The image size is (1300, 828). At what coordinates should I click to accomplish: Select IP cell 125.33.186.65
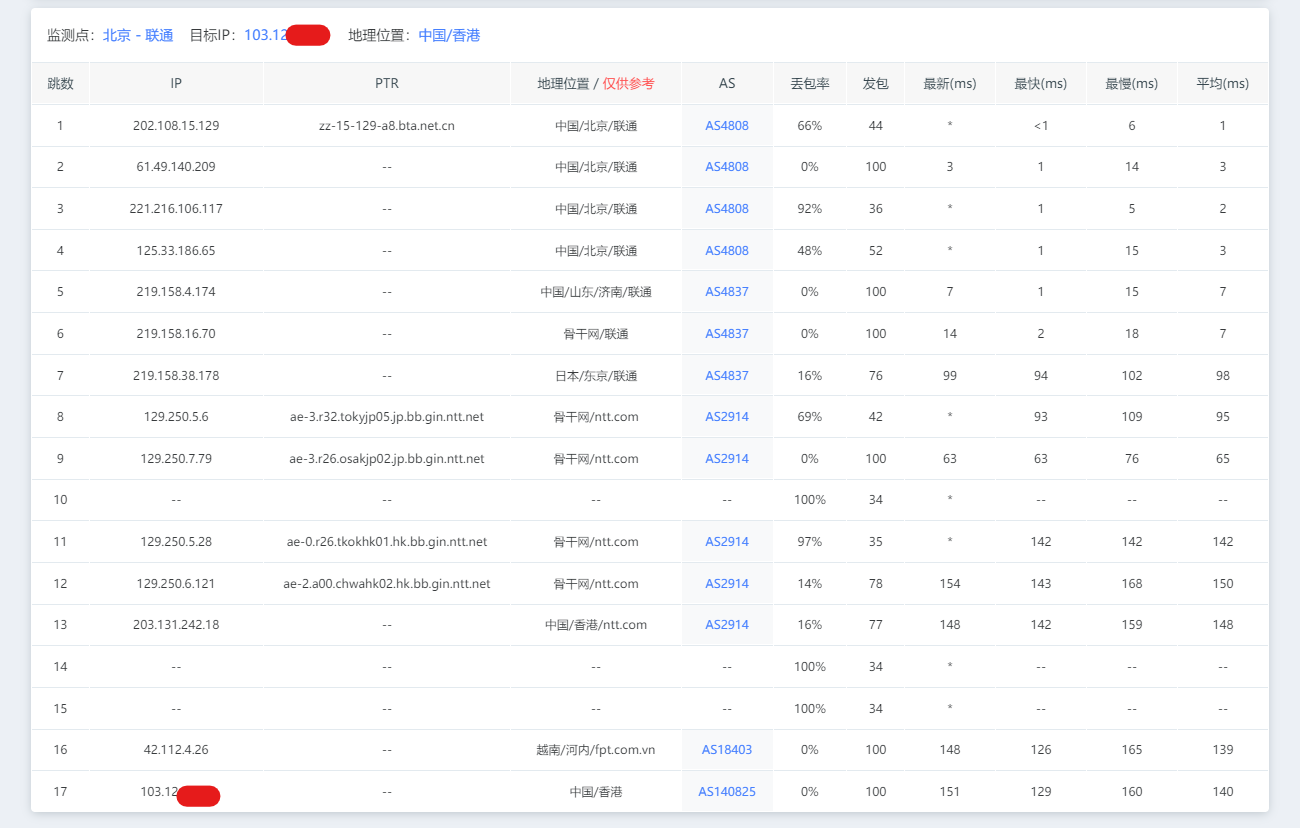[x=176, y=251]
